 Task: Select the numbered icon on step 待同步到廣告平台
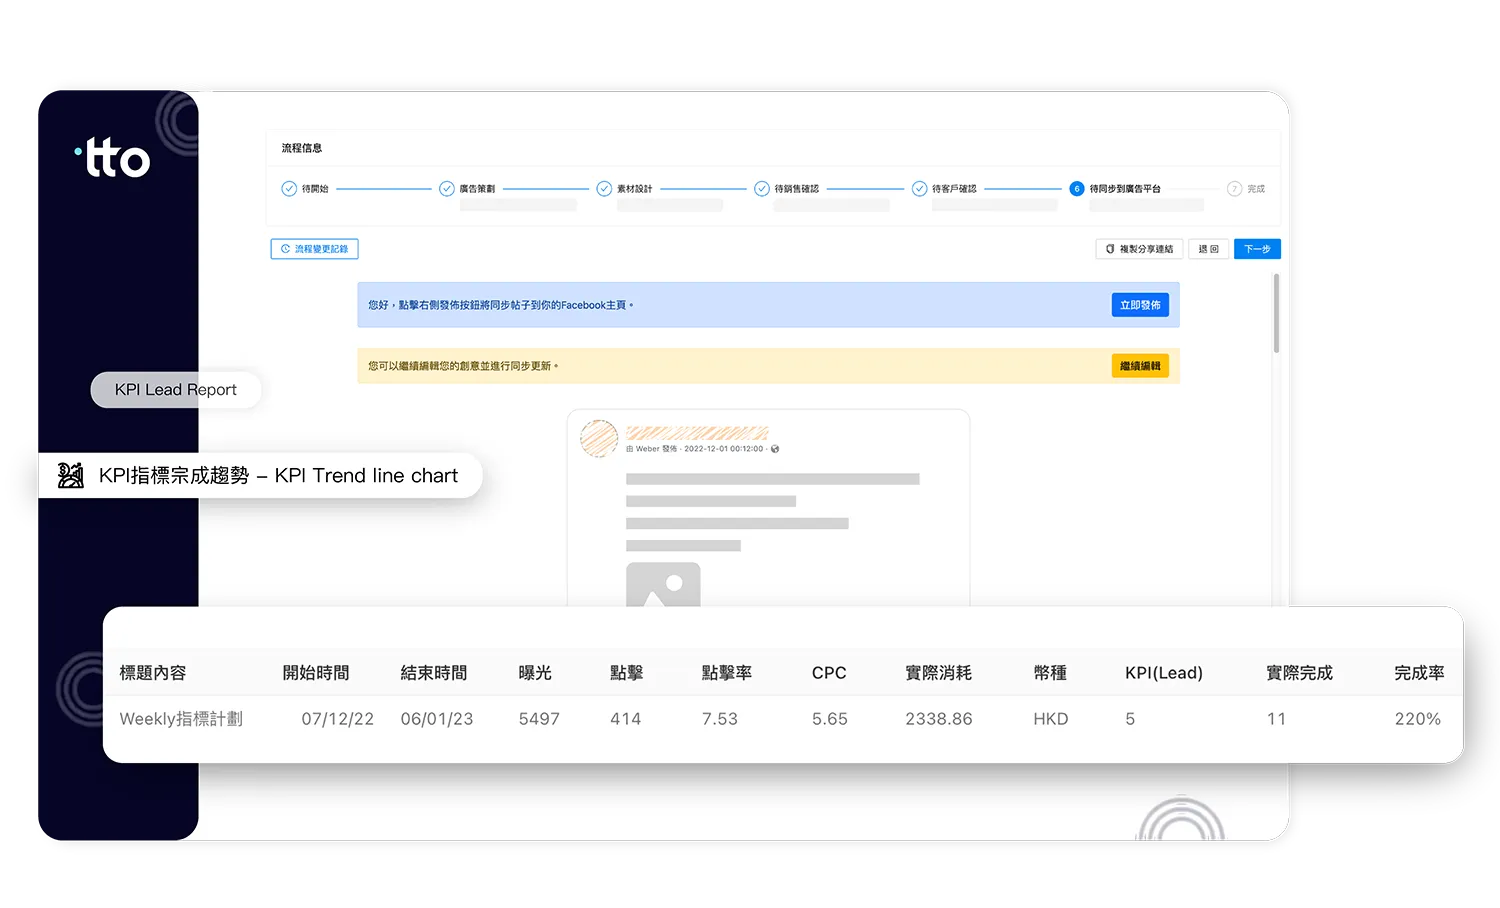[1077, 188]
